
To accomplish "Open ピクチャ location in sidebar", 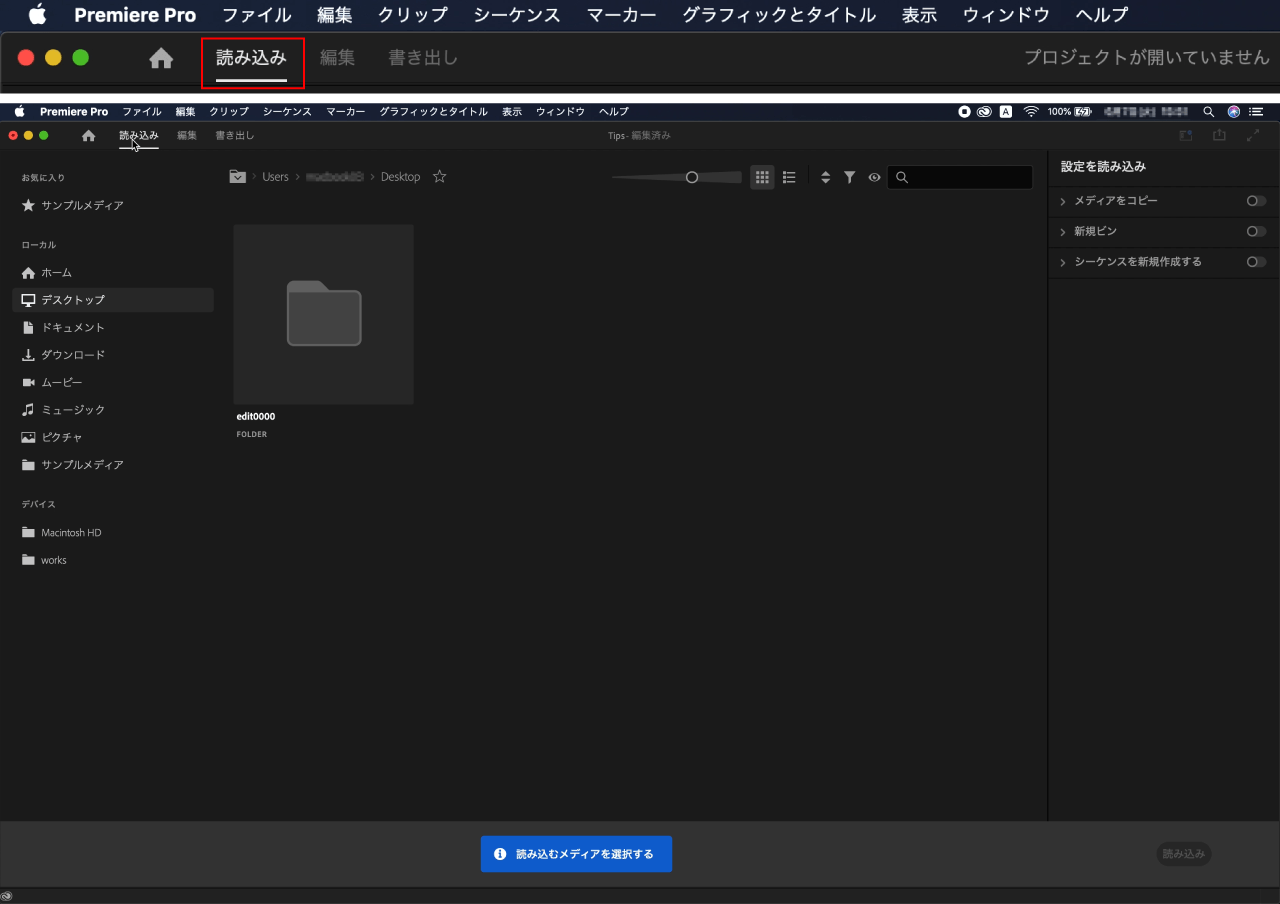I will coord(52,437).
